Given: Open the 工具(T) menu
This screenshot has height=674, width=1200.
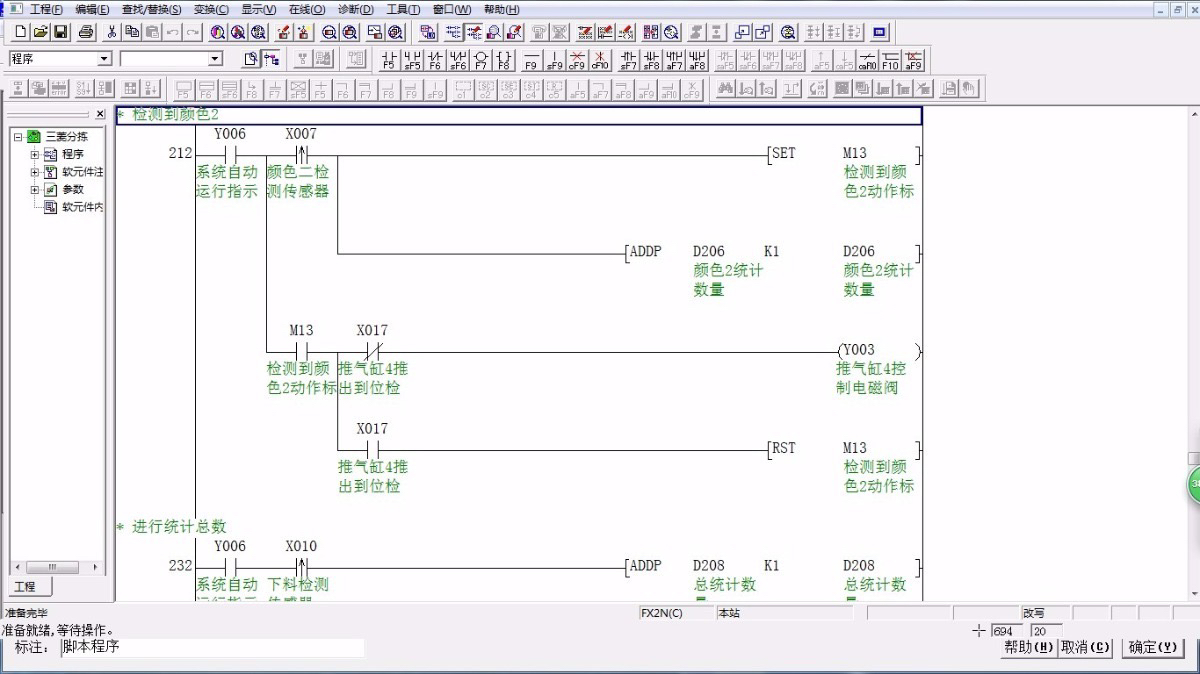Looking at the screenshot, I should (x=403, y=9).
